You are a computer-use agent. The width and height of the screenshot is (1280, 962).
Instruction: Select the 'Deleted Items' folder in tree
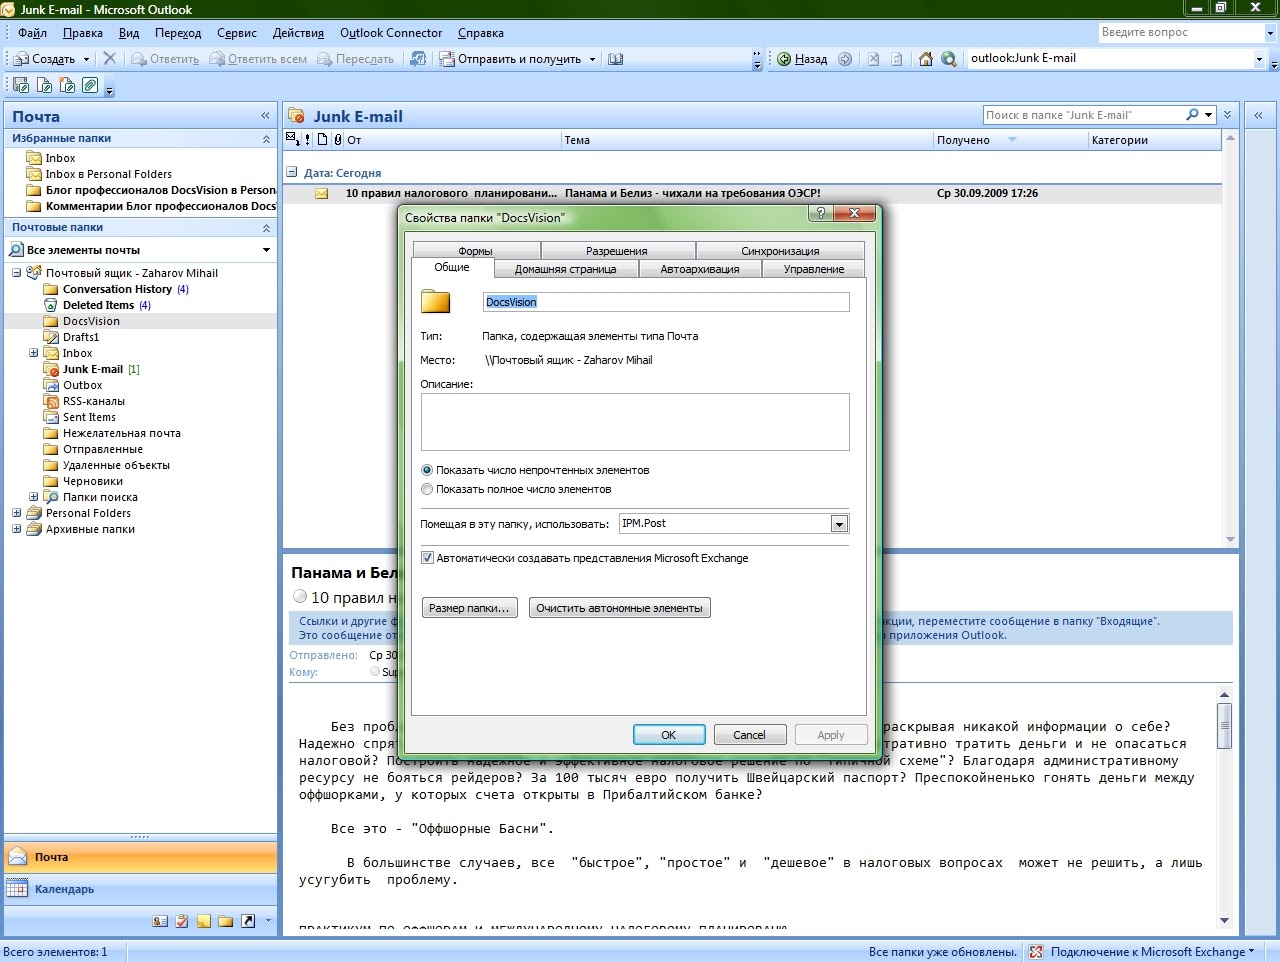(x=98, y=305)
